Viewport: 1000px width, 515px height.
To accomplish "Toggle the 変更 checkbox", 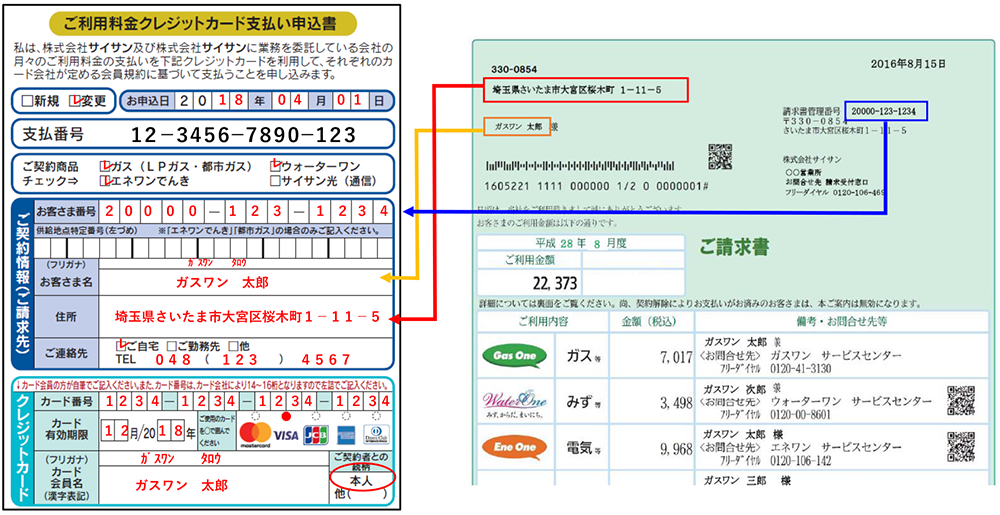I will [74, 101].
